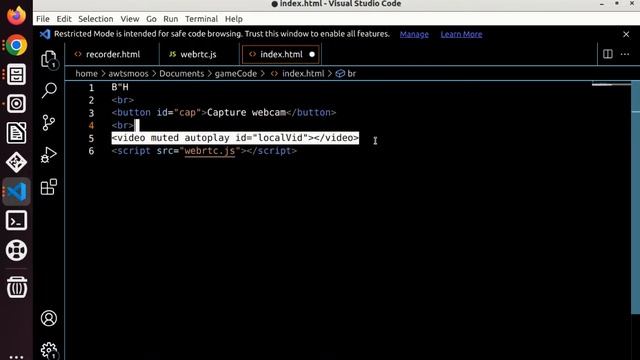
Task: Open the Files manager in dock
Action: click(x=16, y=75)
